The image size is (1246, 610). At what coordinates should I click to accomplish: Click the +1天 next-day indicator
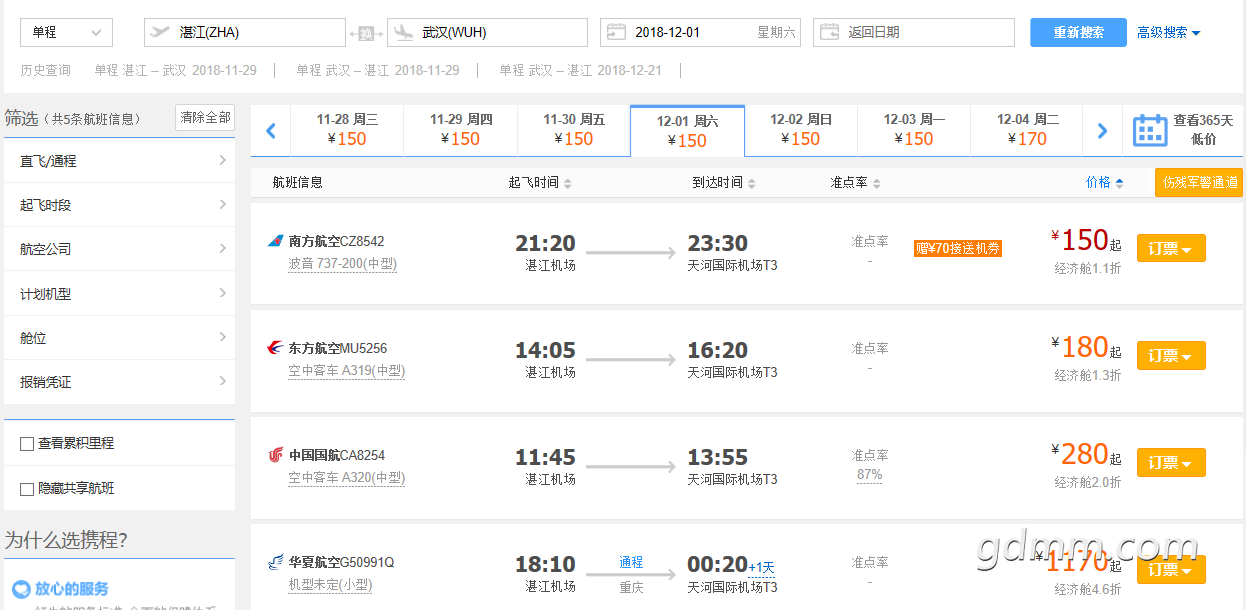click(x=762, y=568)
